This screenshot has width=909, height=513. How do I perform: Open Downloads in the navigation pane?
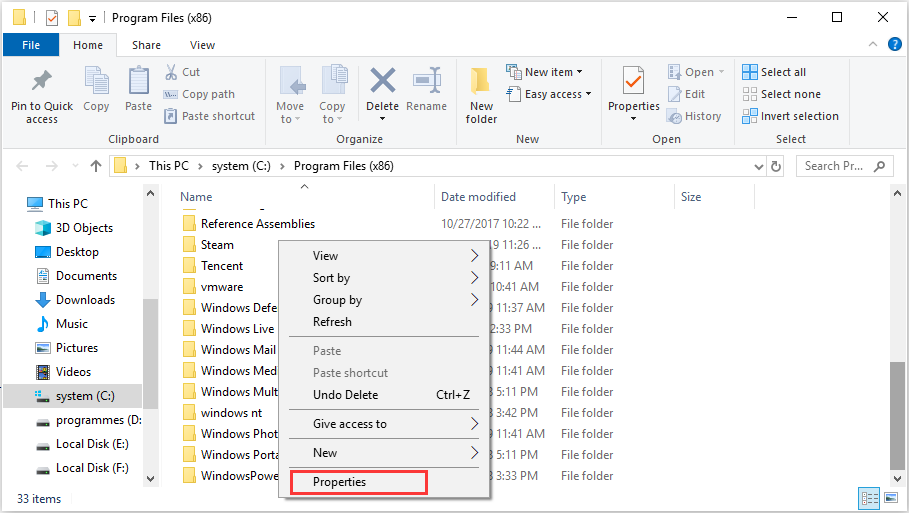(85, 300)
